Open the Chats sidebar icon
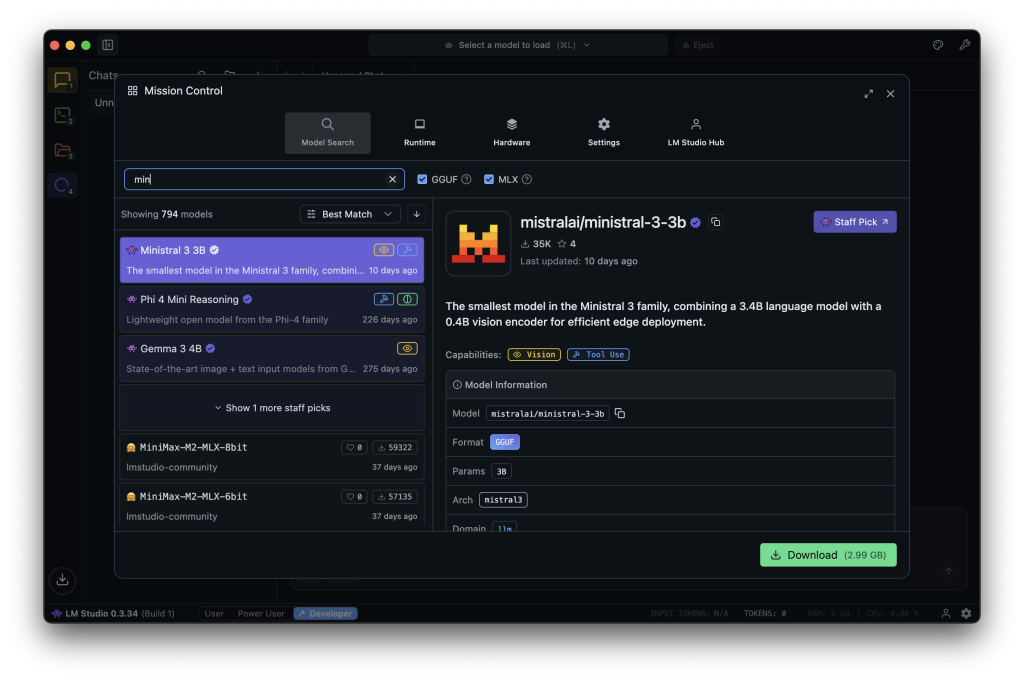Image resolution: width=1024 pixels, height=681 pixels. [x=62, y=80]
